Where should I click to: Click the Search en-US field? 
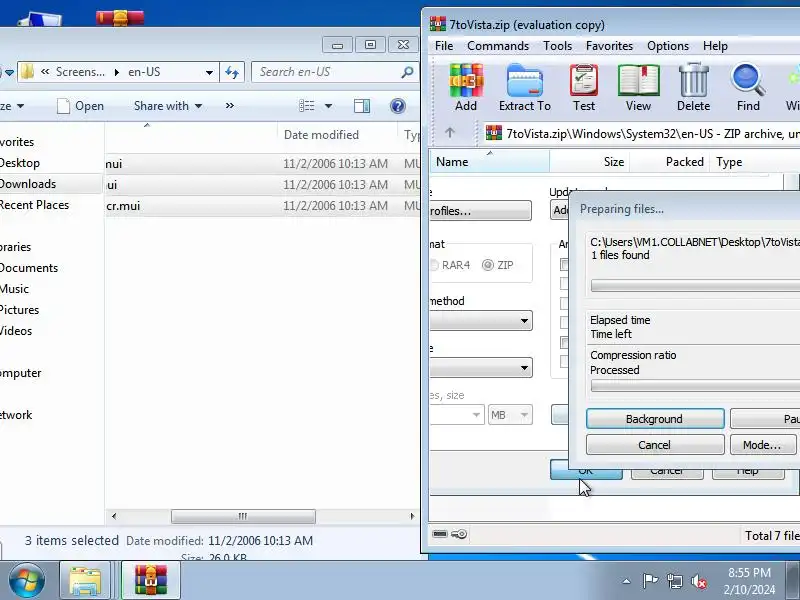(x=334, y=72)
